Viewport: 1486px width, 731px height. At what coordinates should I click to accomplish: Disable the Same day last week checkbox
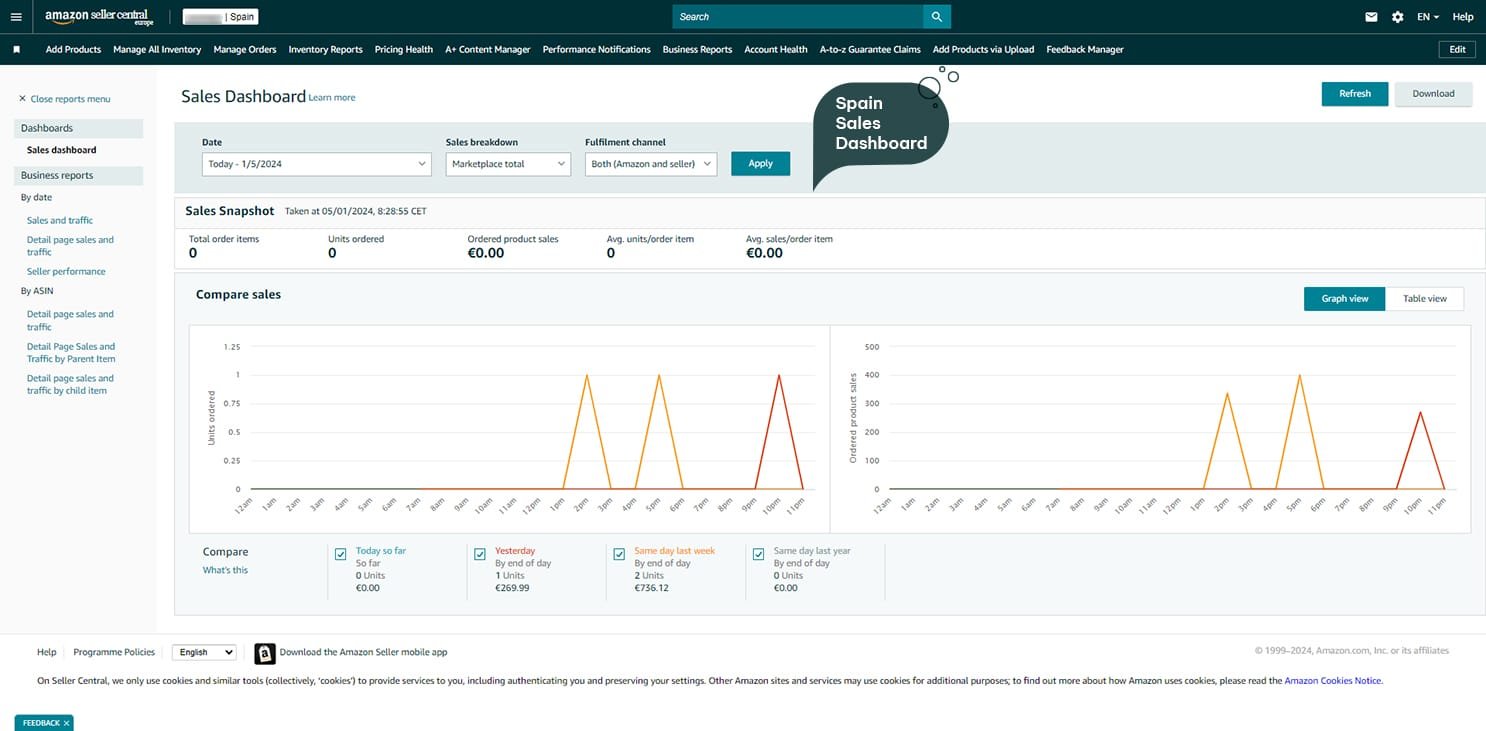(x=619, y=554)
